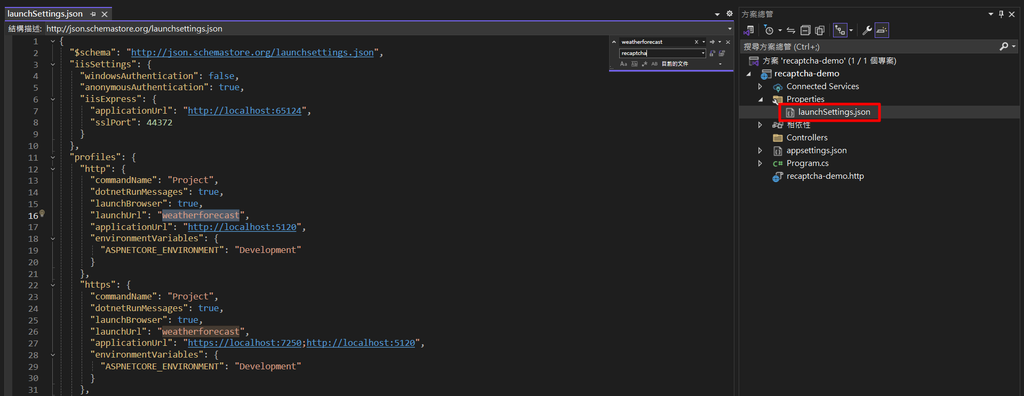Viewport: 1024px width, 396px height.
Task: Select the solution 'recaptcha-demo' root node
Action: pos(829,61)
